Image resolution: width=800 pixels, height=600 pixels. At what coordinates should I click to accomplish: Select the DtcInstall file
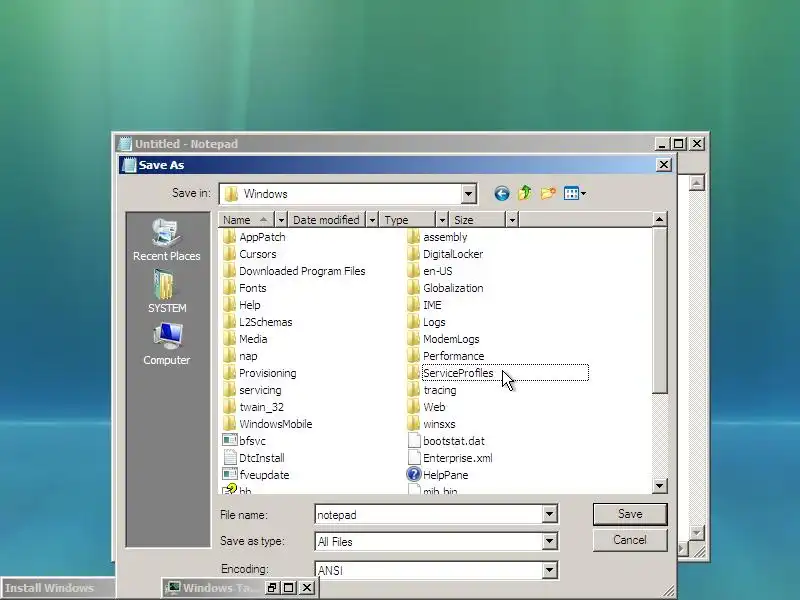[x=254, y=458]
